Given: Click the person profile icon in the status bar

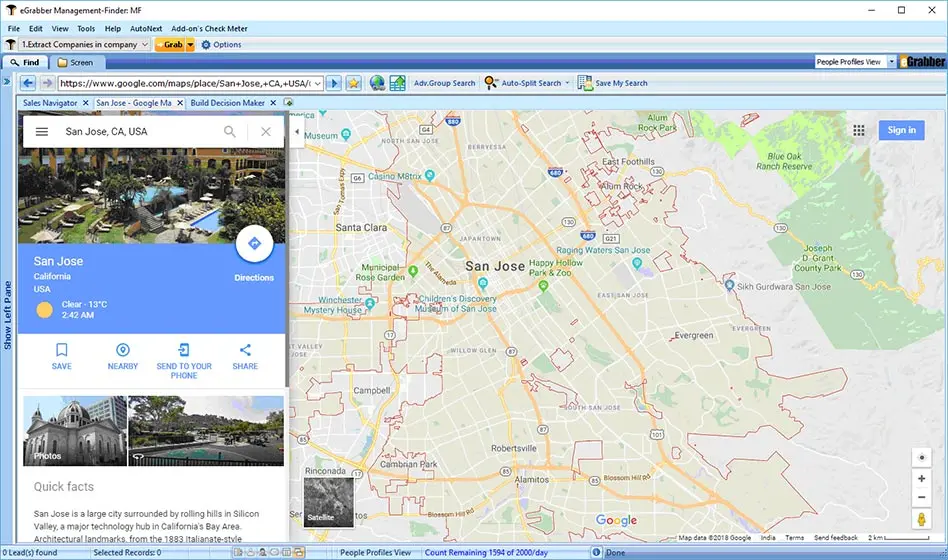Looking at the screenshot, I should [x=262, y=552].
